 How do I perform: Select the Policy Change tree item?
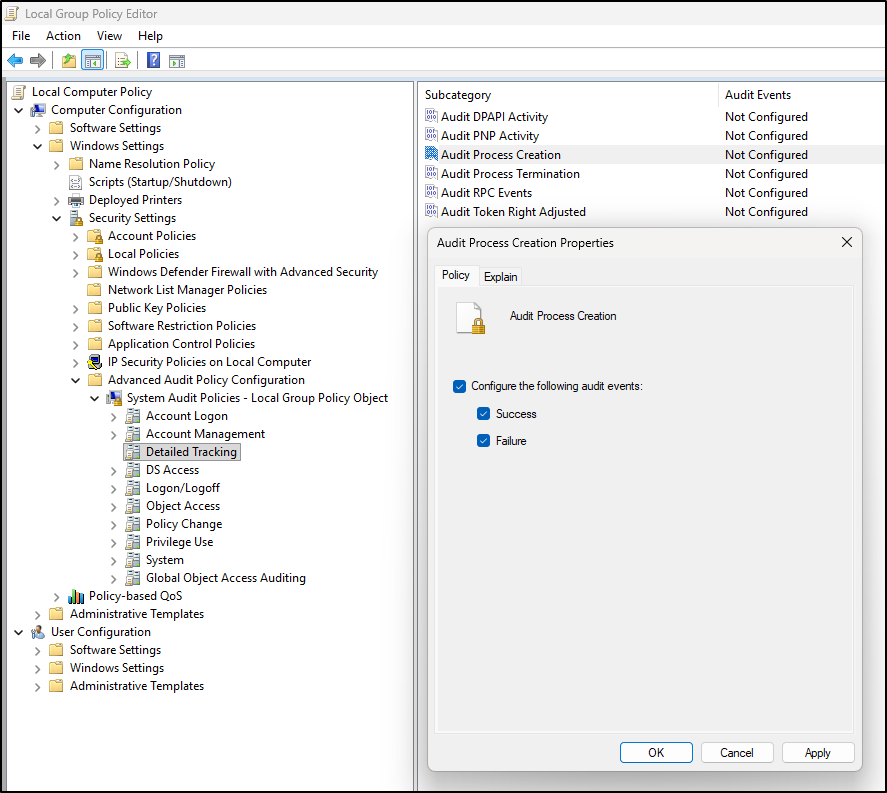(184, 524)
